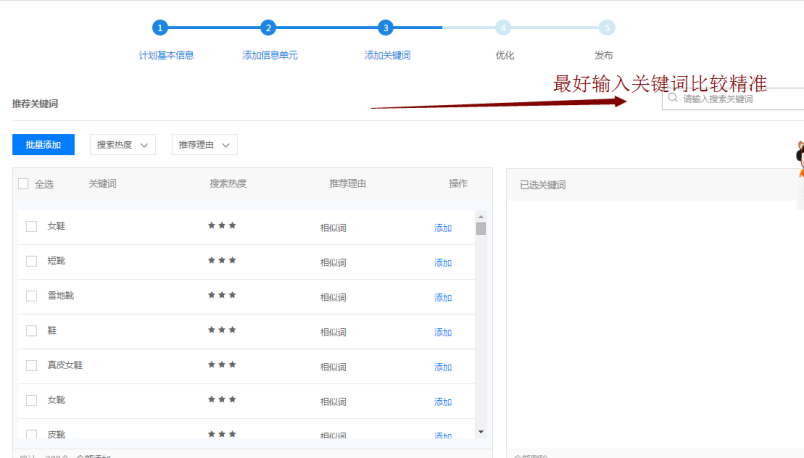Expand the 推荐理由 filter dropdown

tap(206, 146)
